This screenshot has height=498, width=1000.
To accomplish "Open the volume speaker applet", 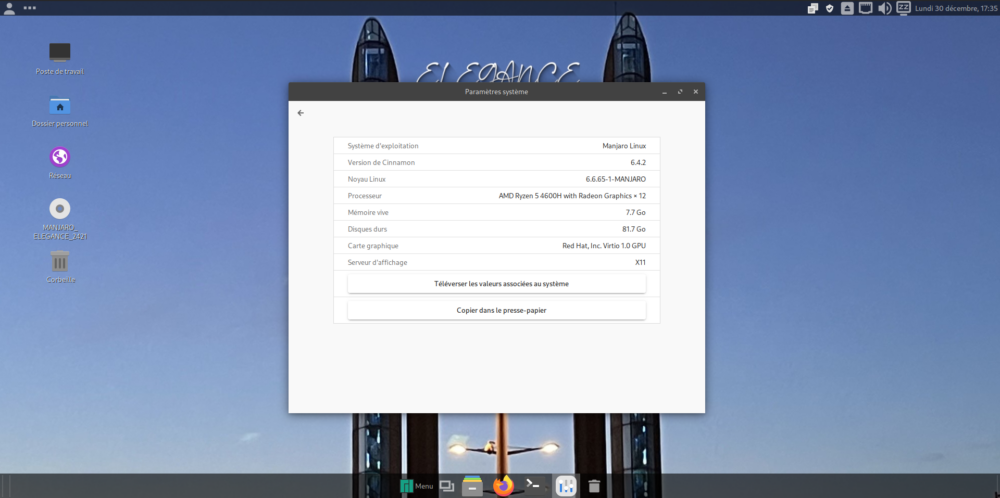I will [x=884, y=8].
